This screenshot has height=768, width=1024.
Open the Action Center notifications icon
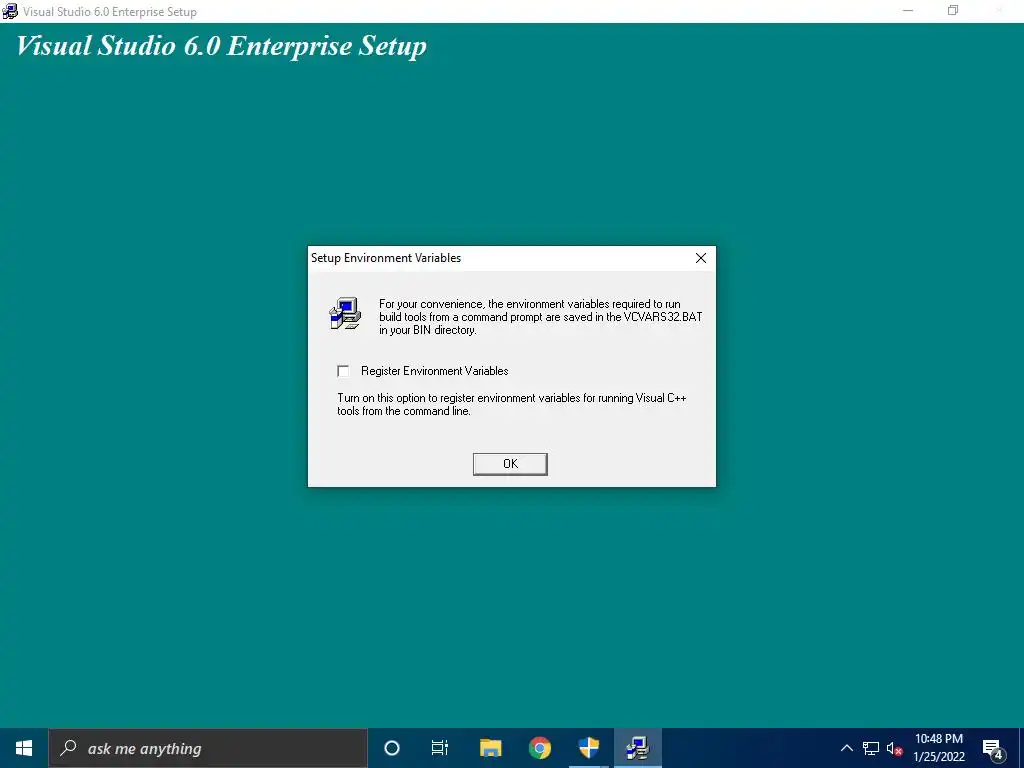tap(993, 748)
